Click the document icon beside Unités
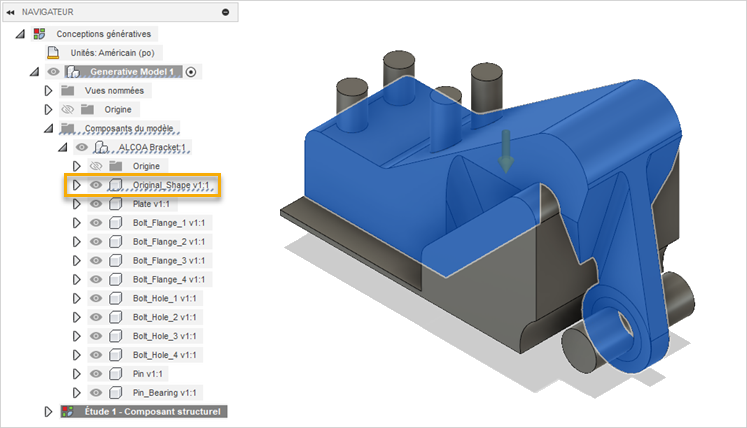Screen dimensions: 747x428 click(x=53, y=52)
